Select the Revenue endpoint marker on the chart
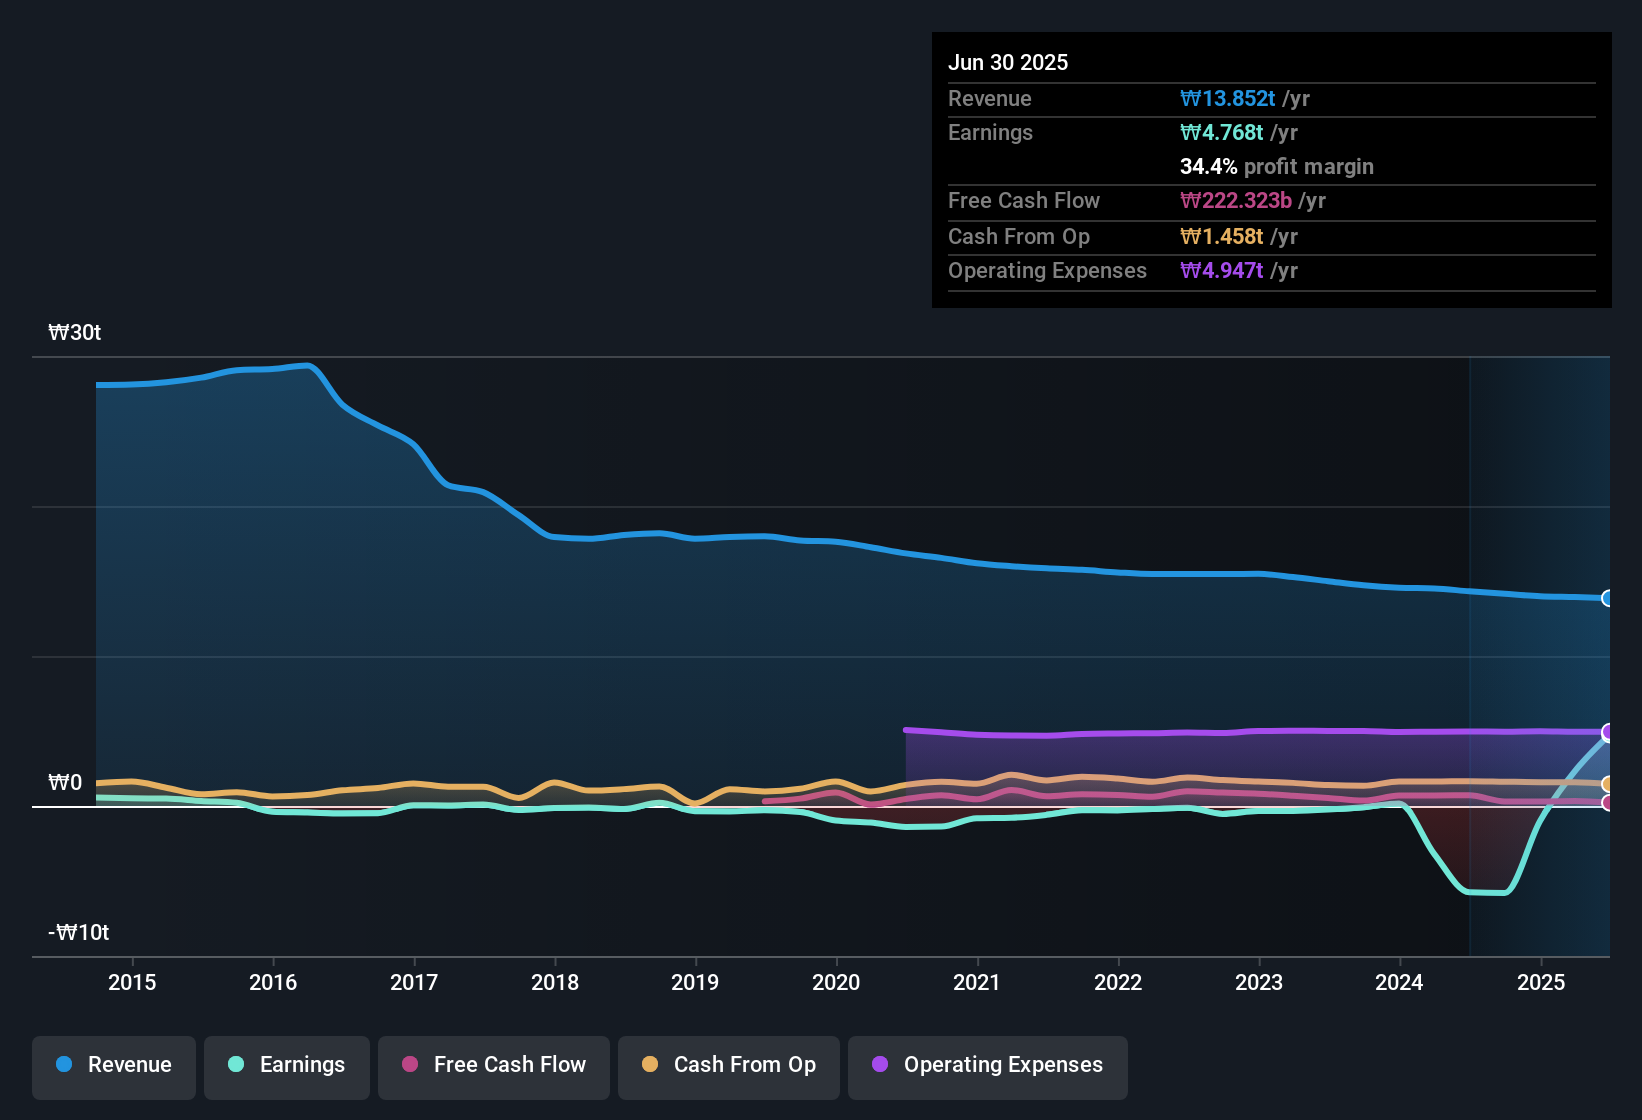 click(x=1608, y=598)
